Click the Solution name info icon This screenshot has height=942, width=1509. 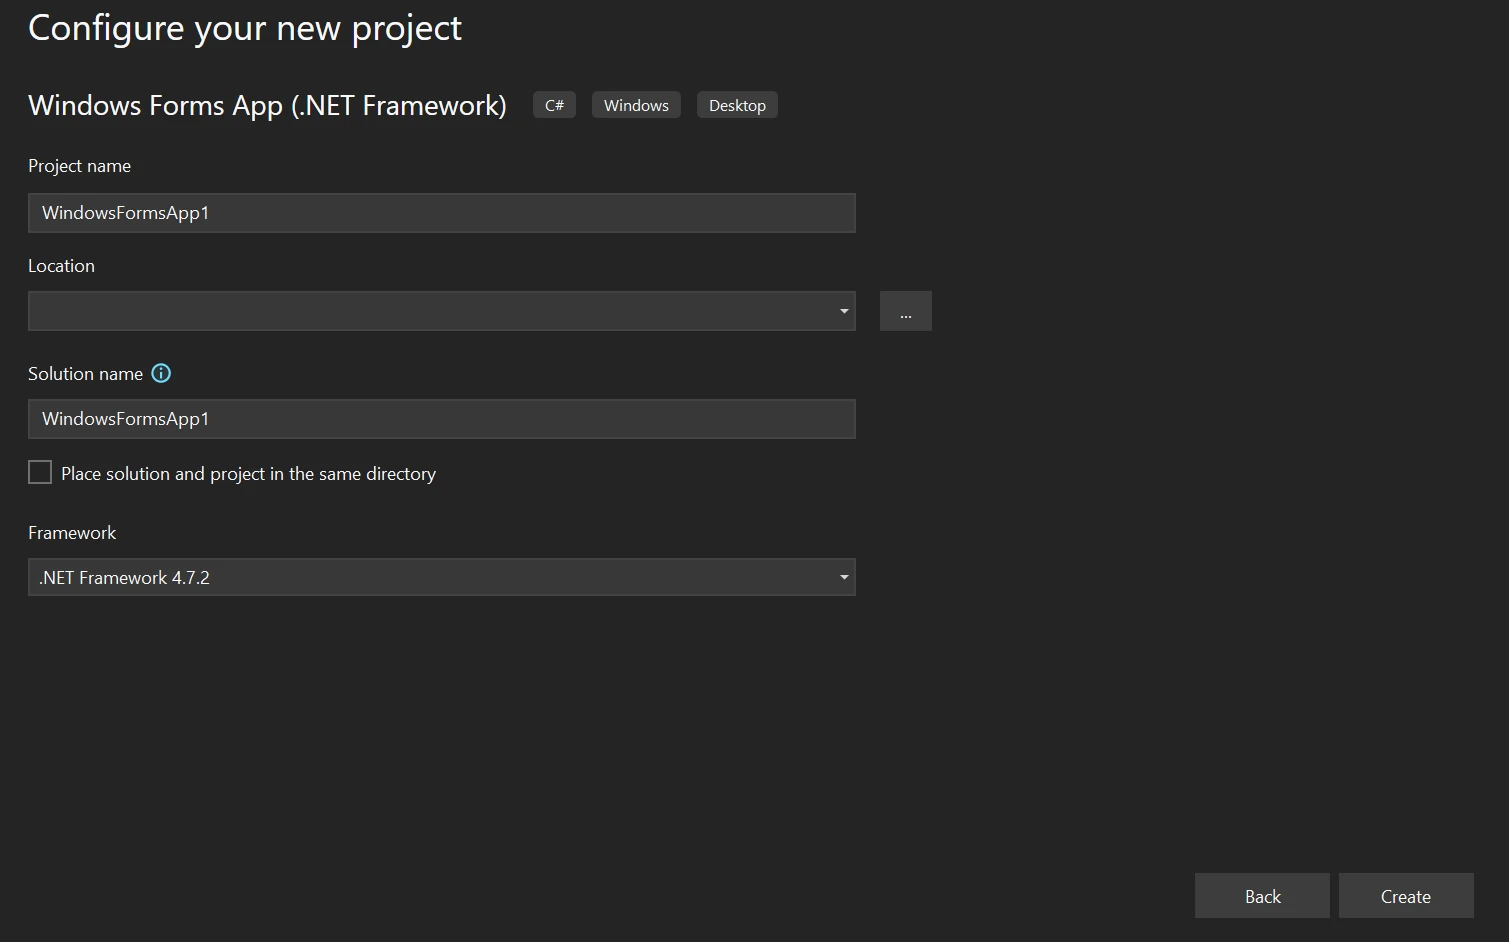[x=161, y=373]
